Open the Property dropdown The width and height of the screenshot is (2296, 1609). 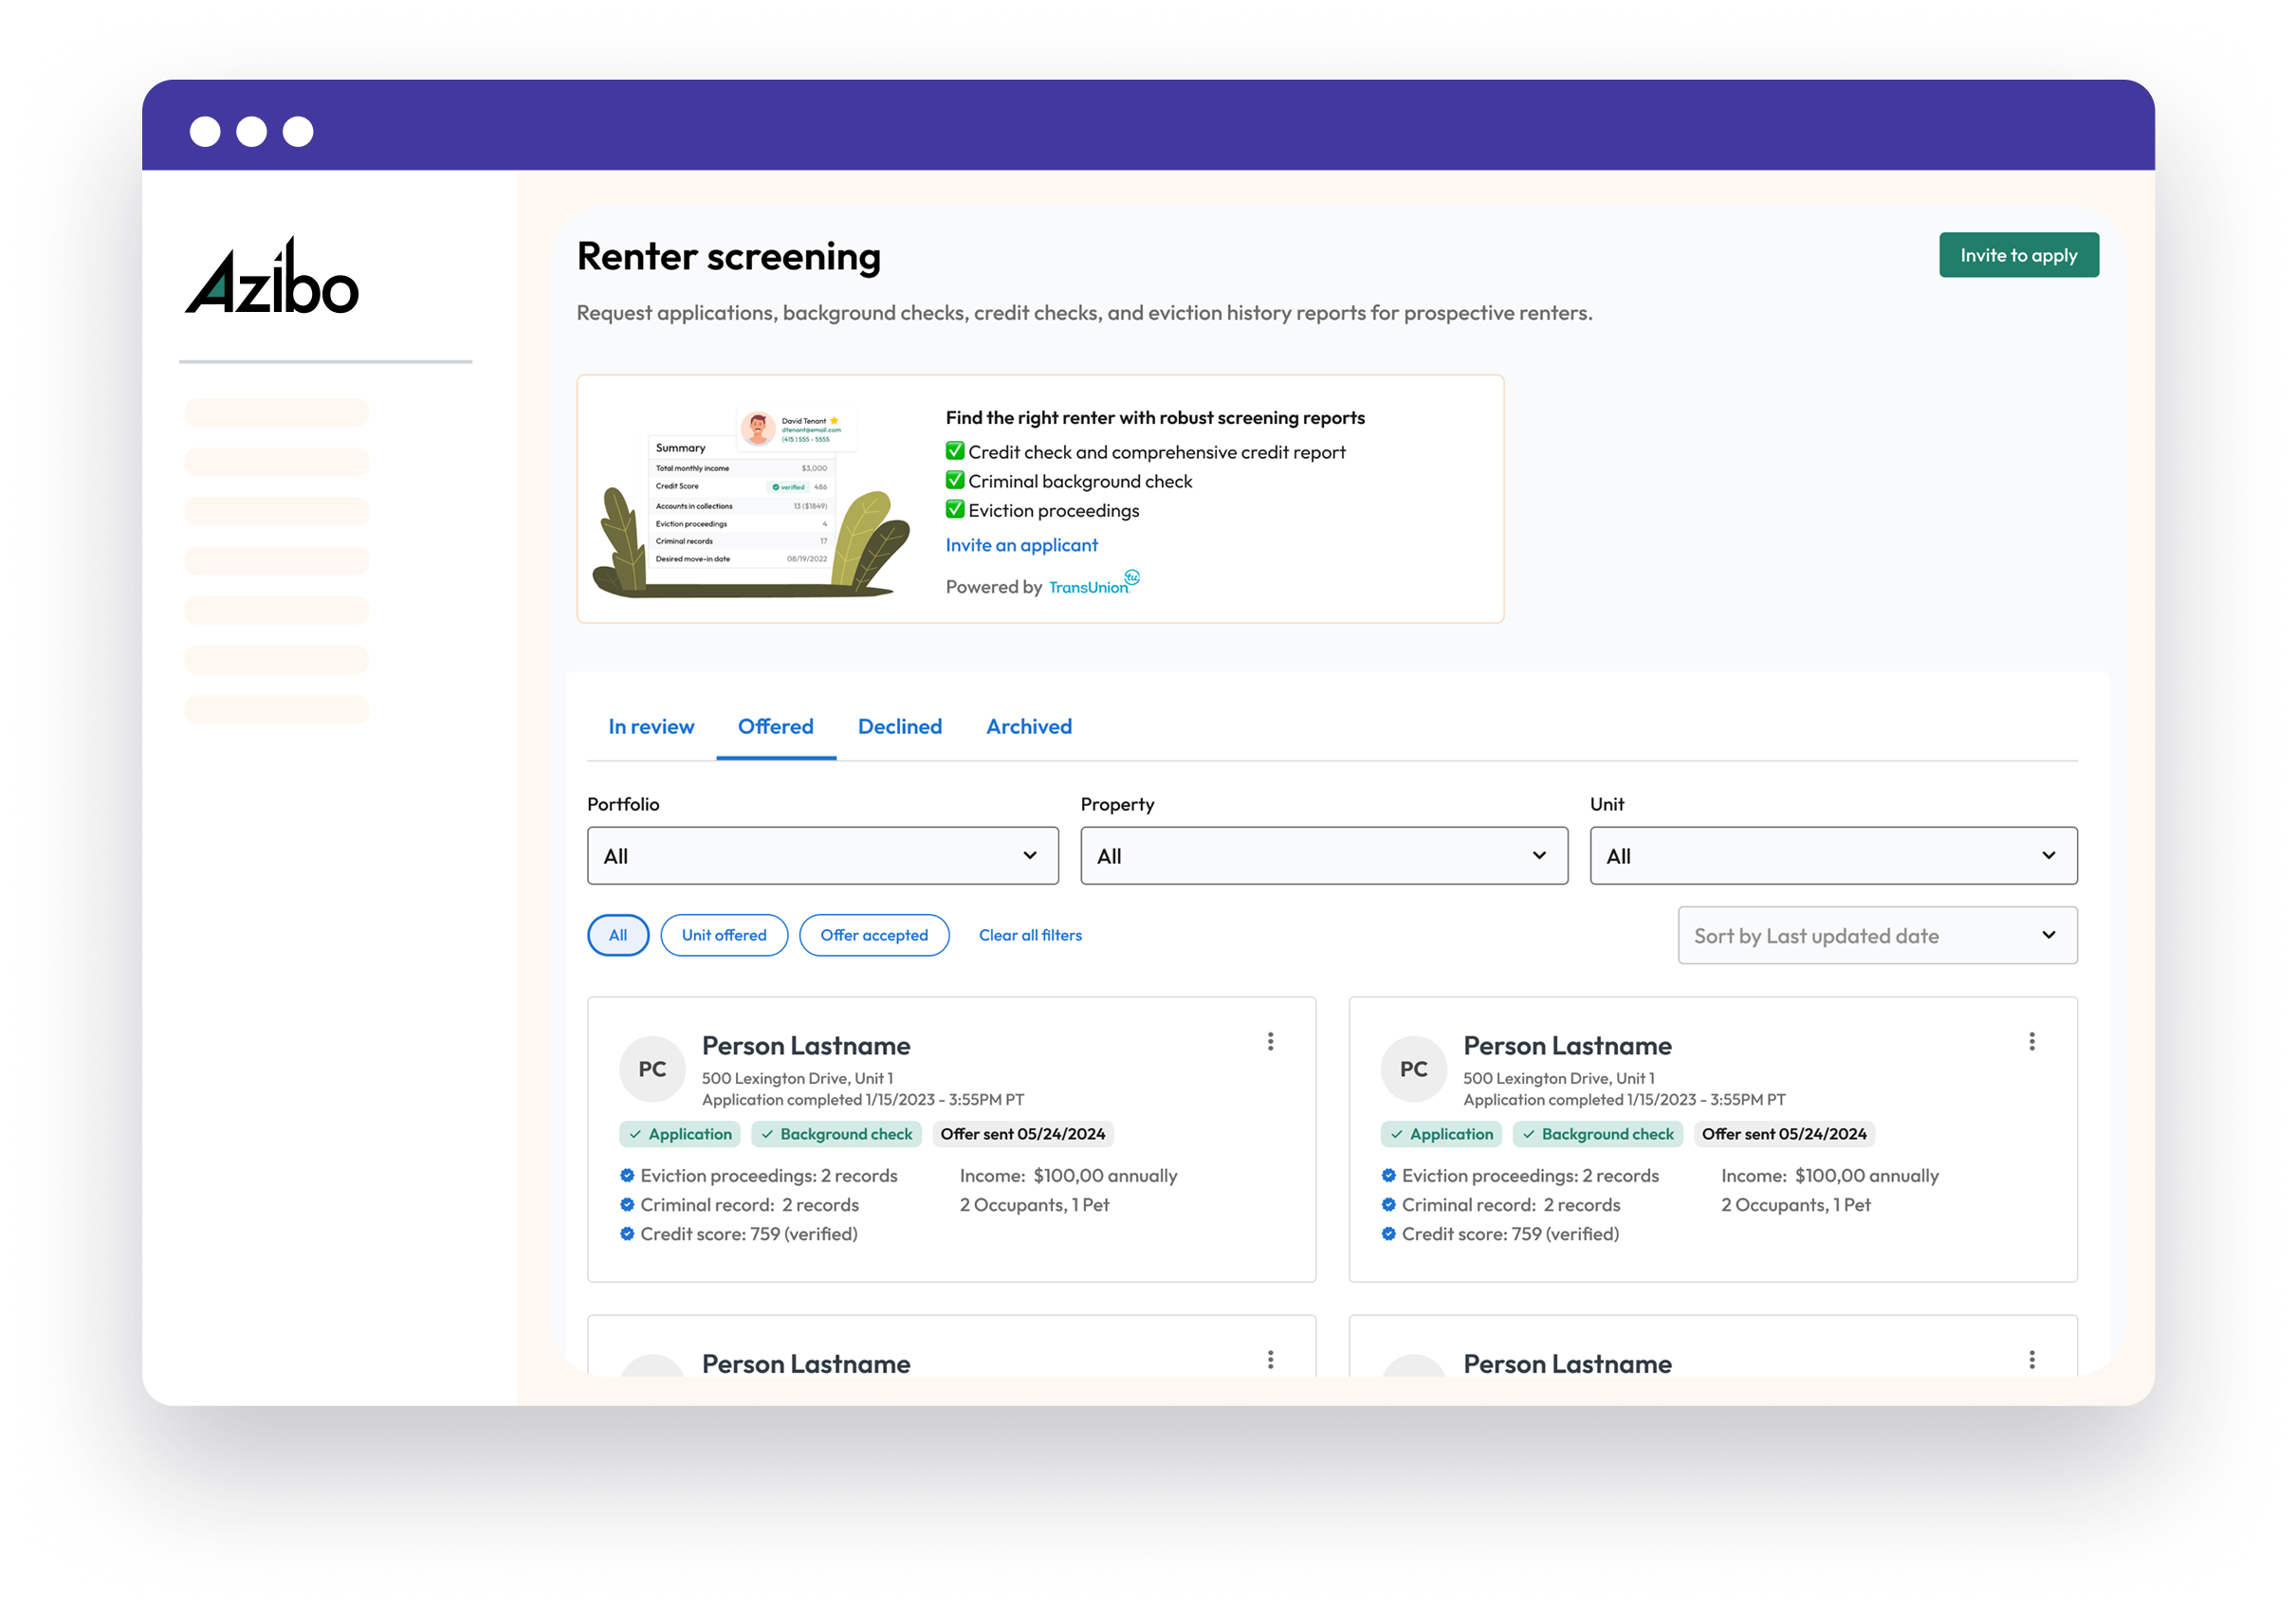coord(1323,856)
